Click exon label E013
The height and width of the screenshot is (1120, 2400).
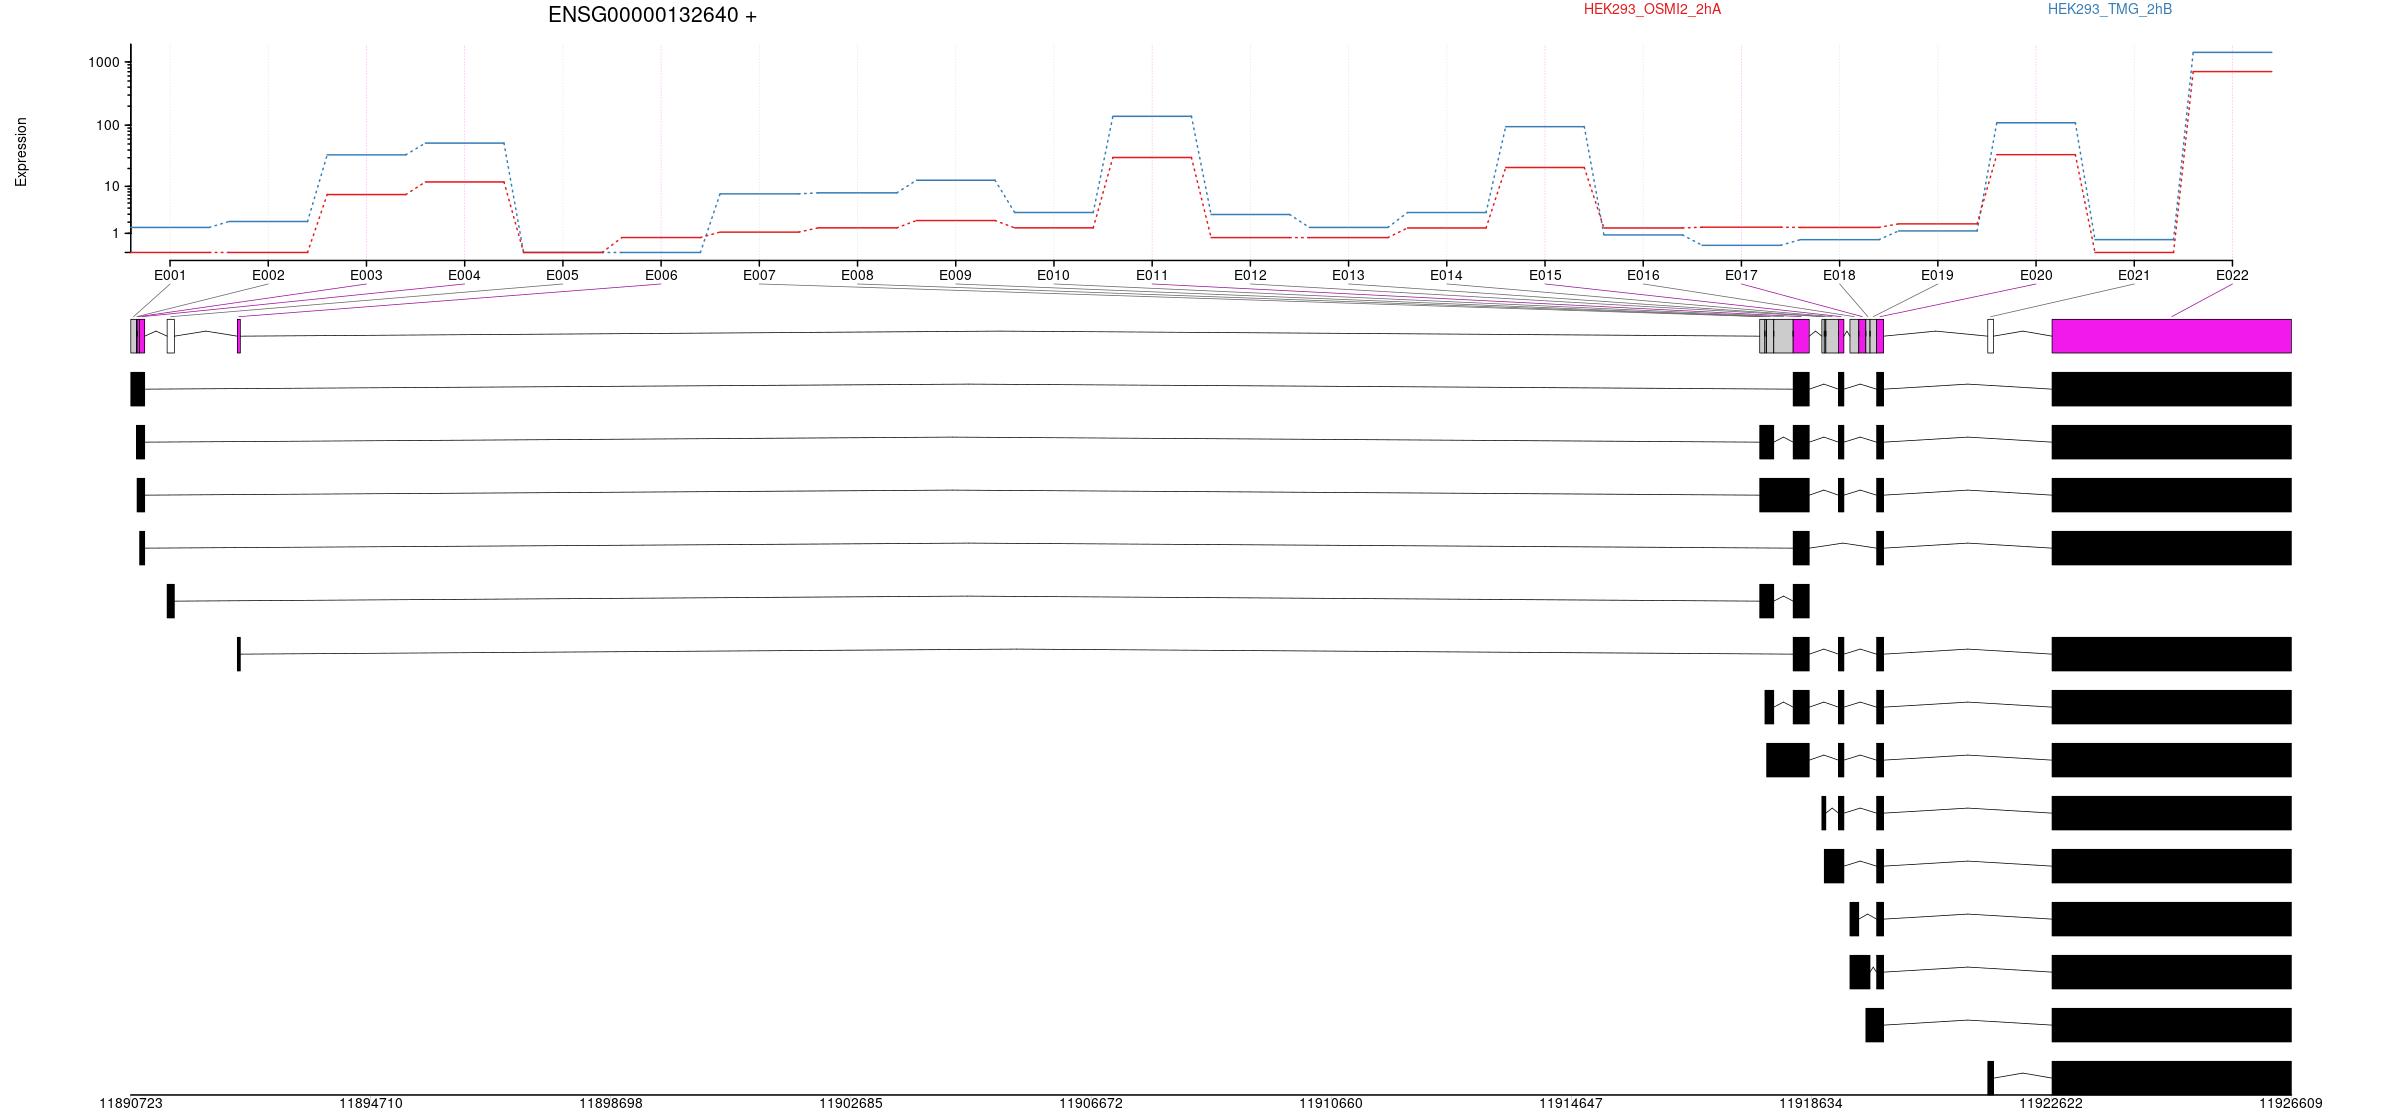tap(1348, 275)
